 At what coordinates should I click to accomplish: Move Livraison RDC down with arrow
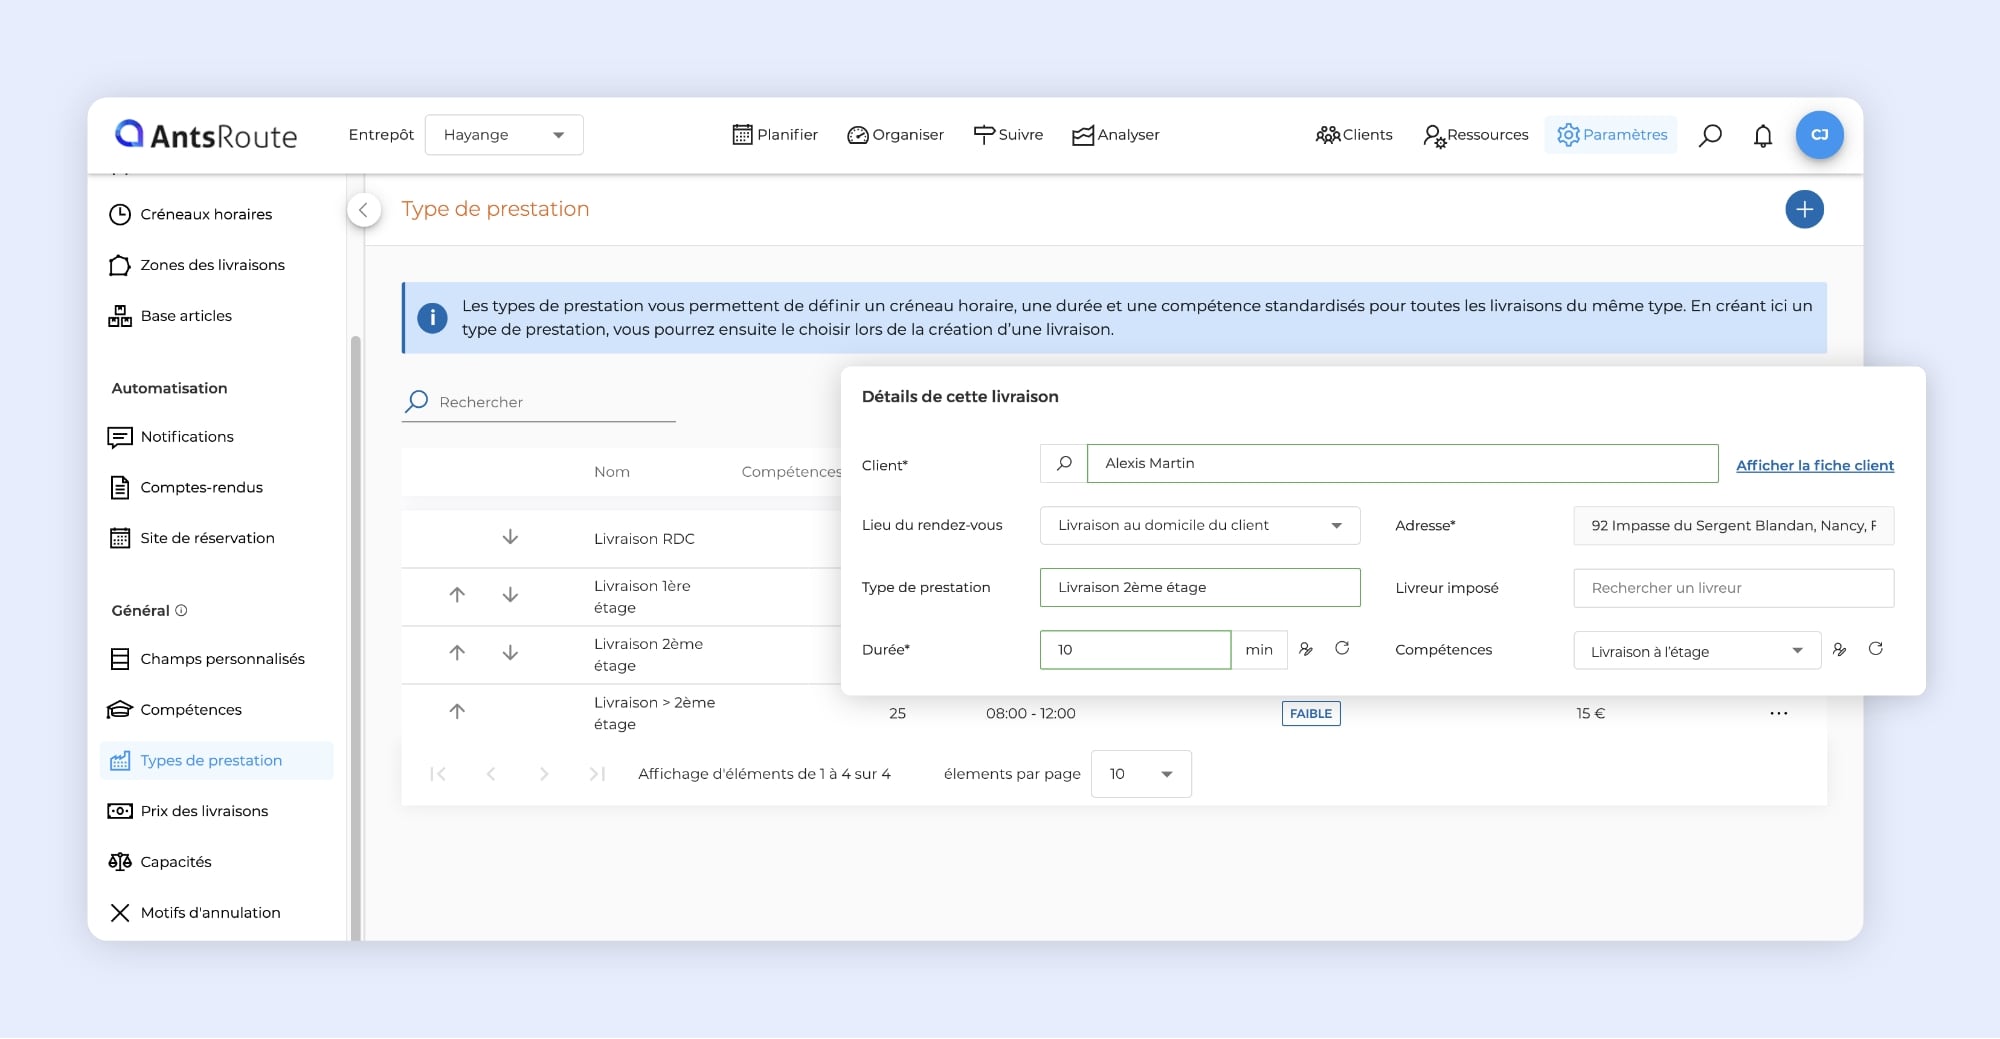[510, 538]
